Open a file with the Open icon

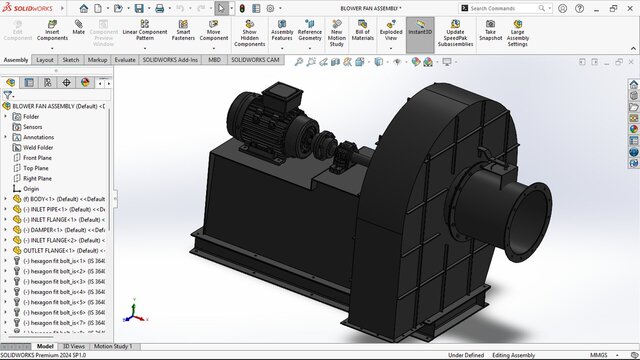click(118, 8)
